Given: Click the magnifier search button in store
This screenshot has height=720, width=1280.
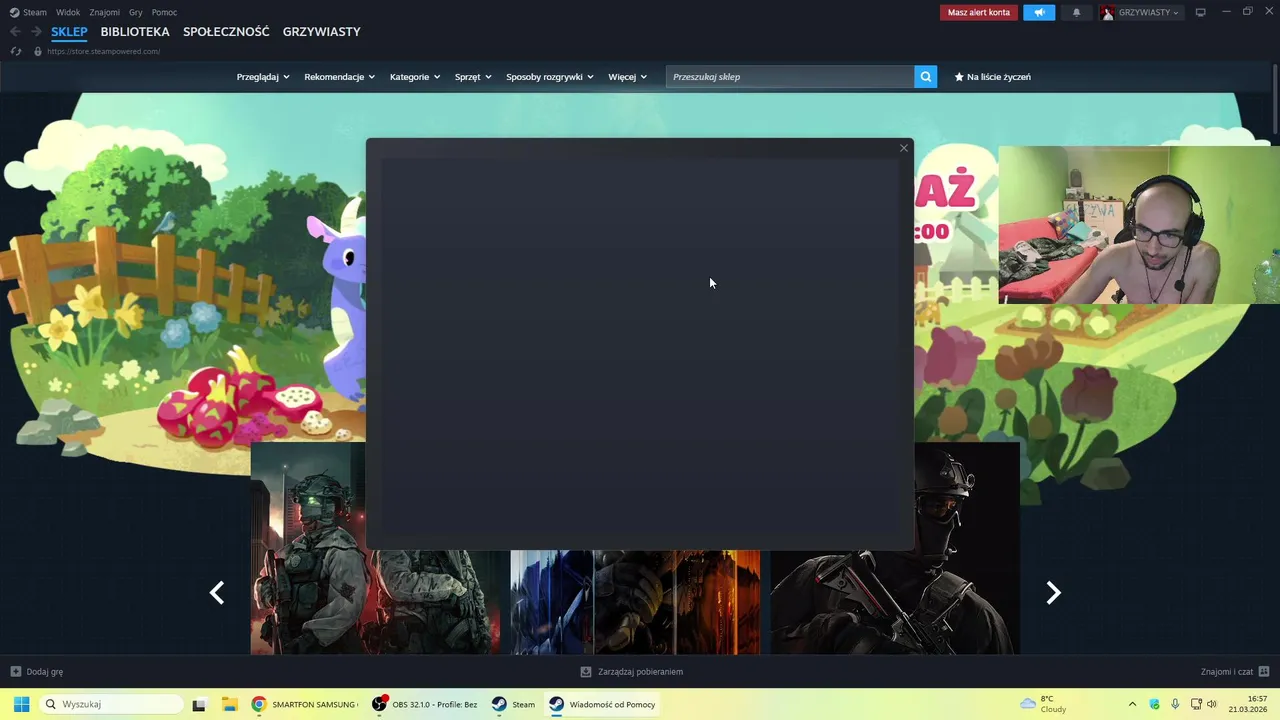Looking at the screenshot, I should tap(926, 76).
